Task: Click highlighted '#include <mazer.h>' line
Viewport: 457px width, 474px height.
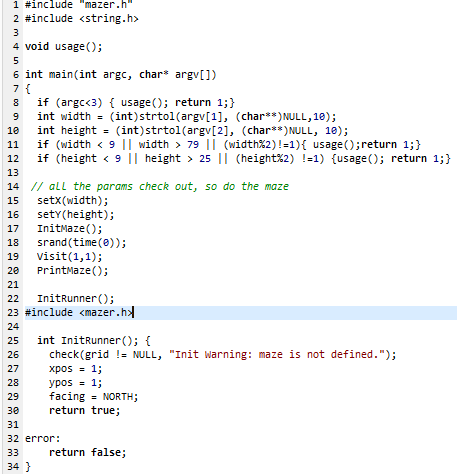Action: [241, 313]
